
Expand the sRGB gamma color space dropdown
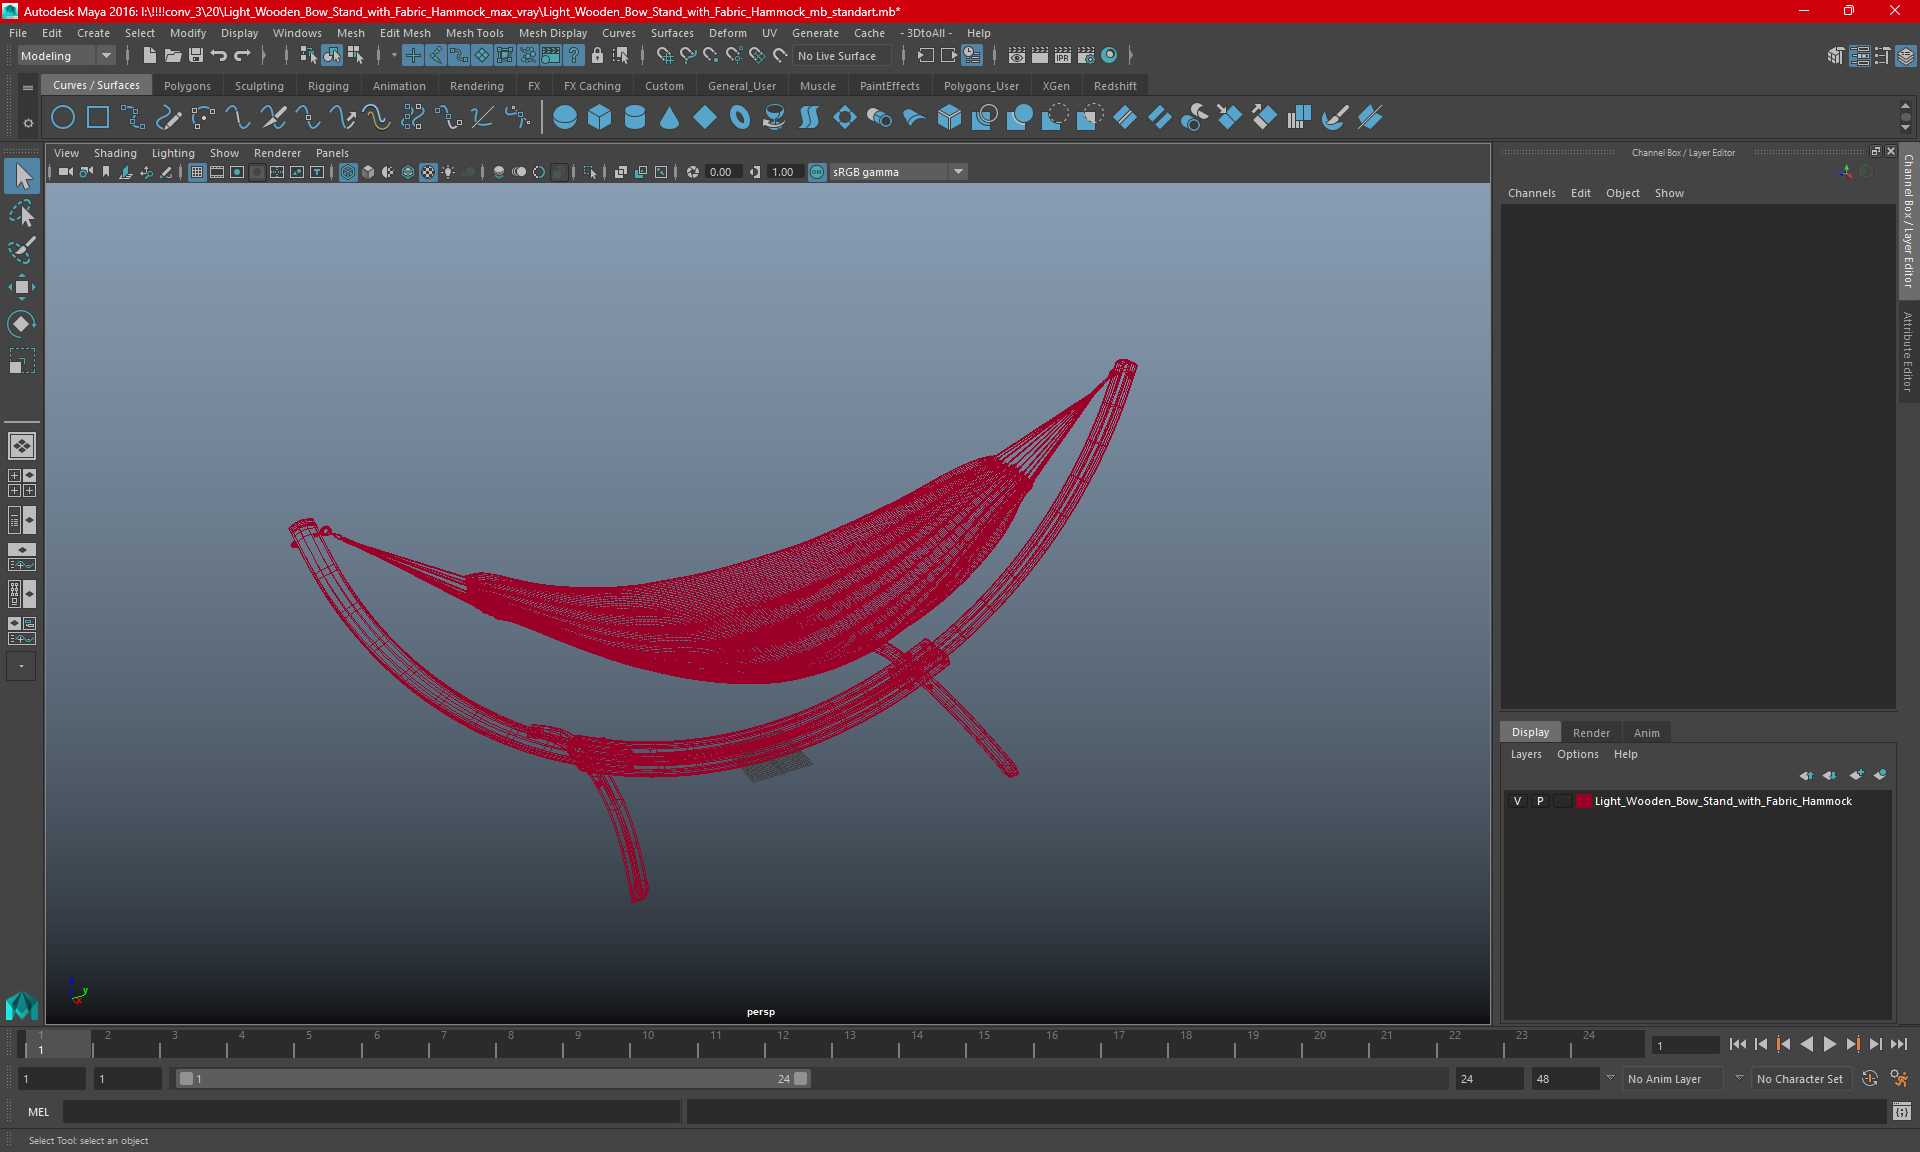(x=957, y=172)
